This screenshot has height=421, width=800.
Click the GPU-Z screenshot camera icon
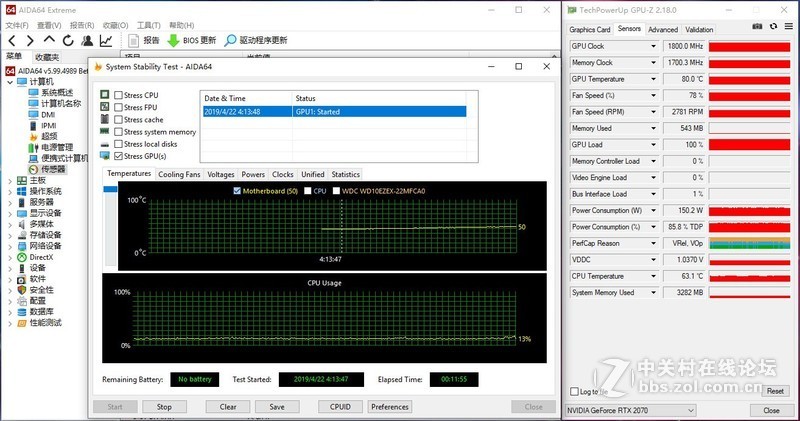pyautogui.click(x=756, y=29)
